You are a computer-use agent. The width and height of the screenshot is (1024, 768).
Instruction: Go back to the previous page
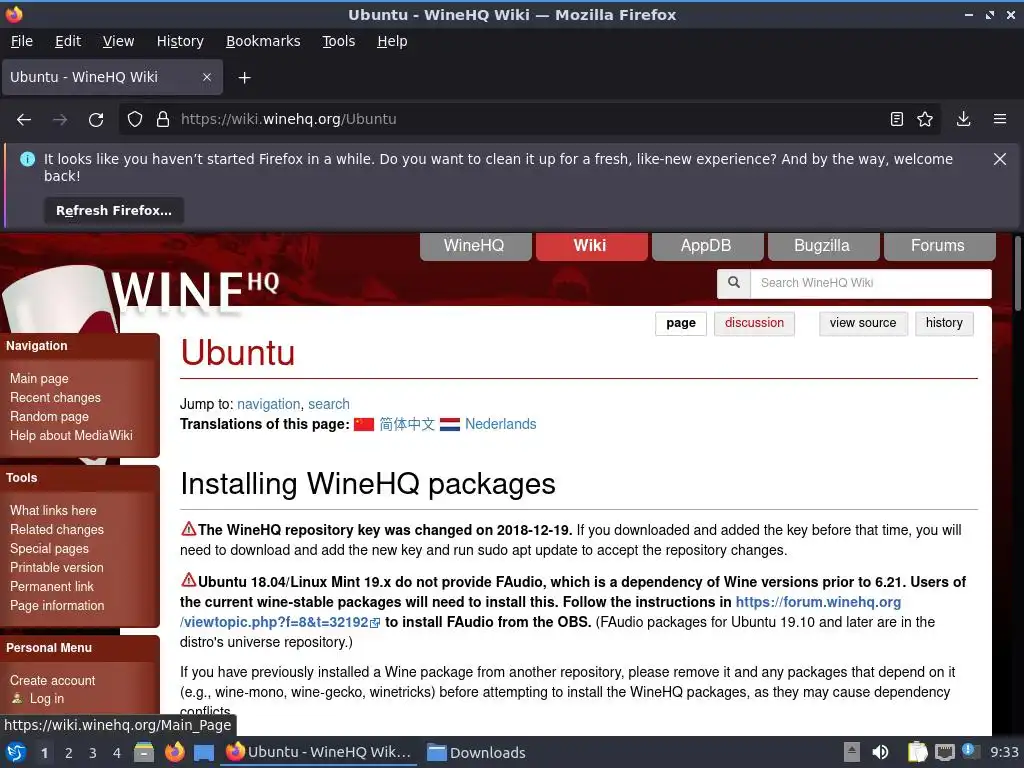24,120
